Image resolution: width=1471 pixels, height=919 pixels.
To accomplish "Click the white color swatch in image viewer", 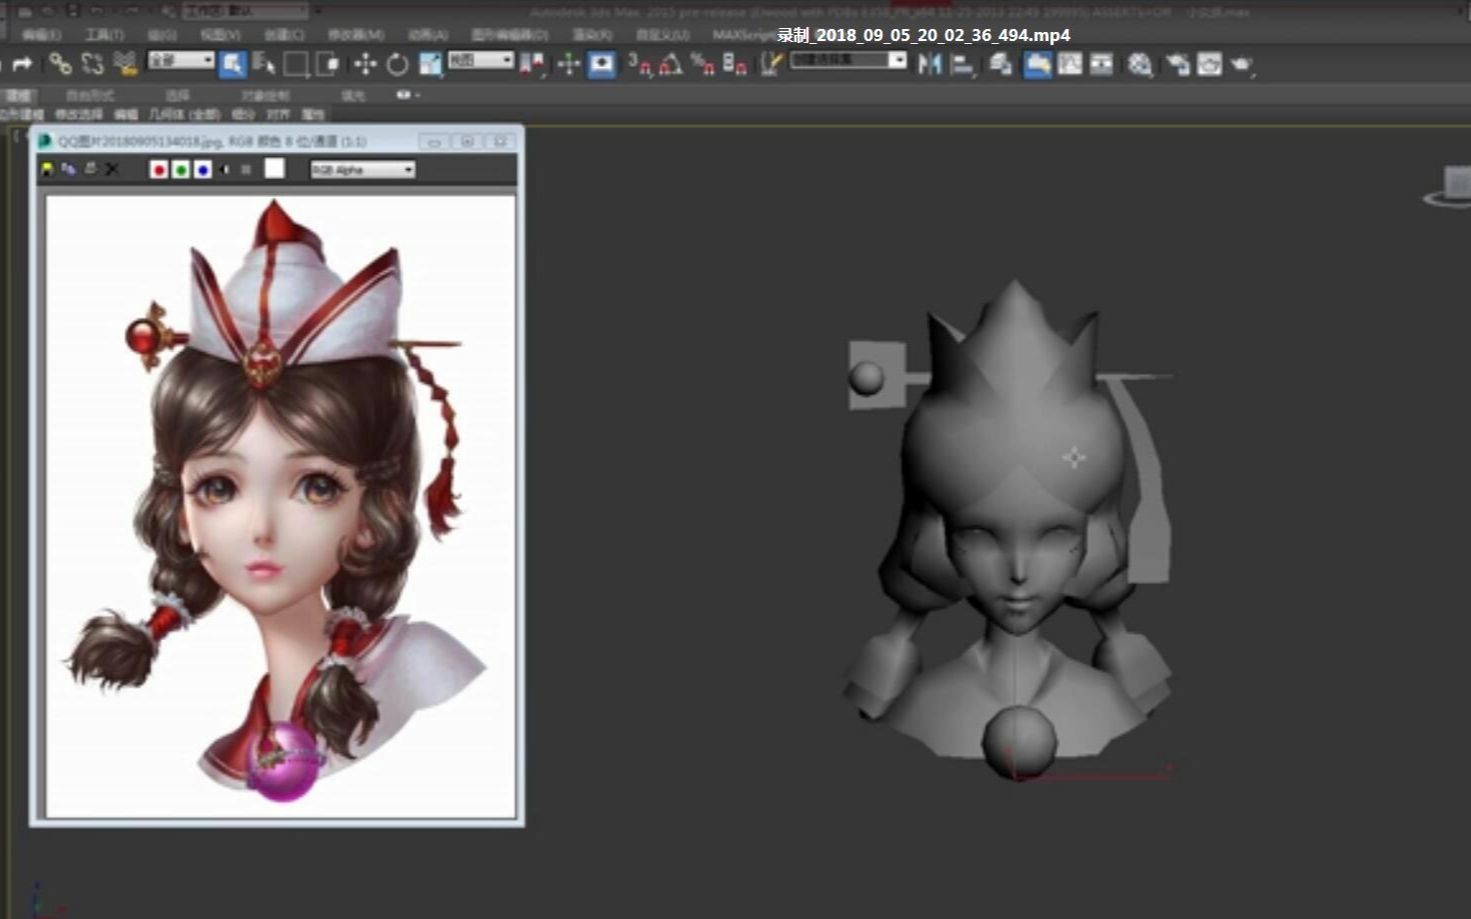I will click(274, 169).
